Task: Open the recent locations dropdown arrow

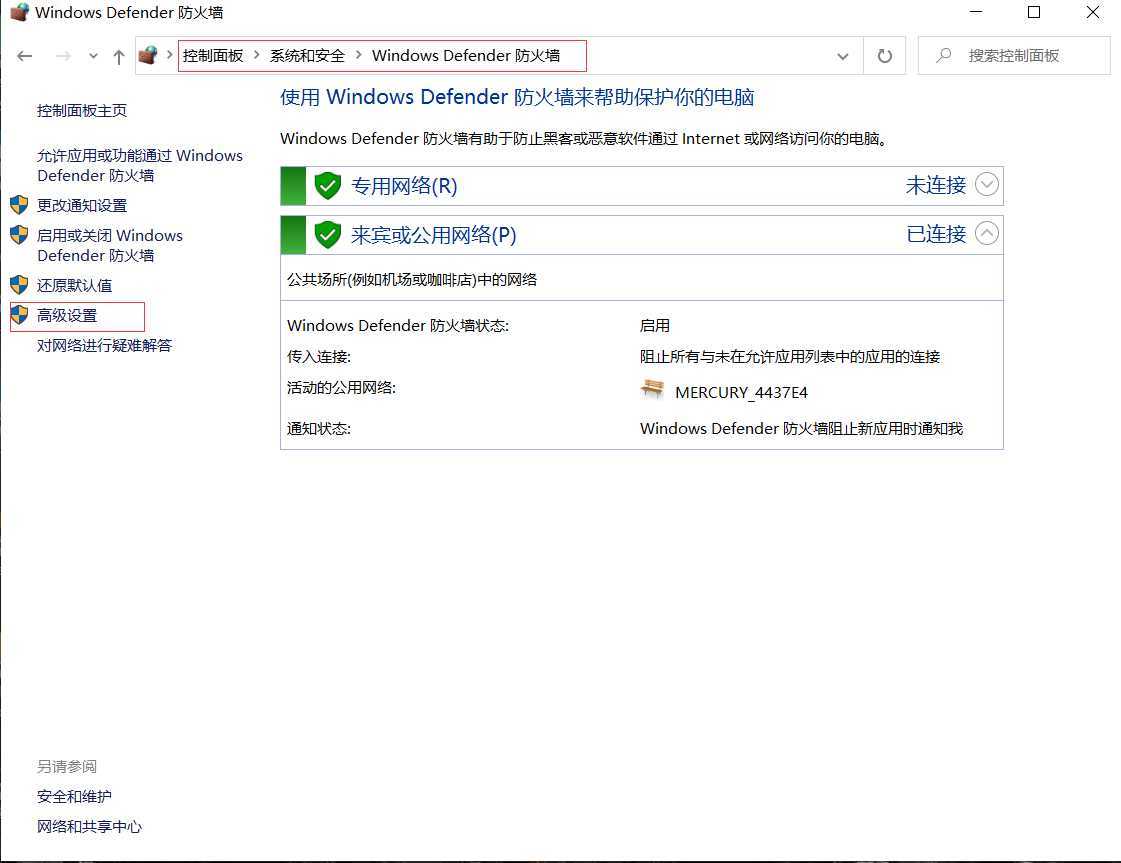Action: coord(93,56)
